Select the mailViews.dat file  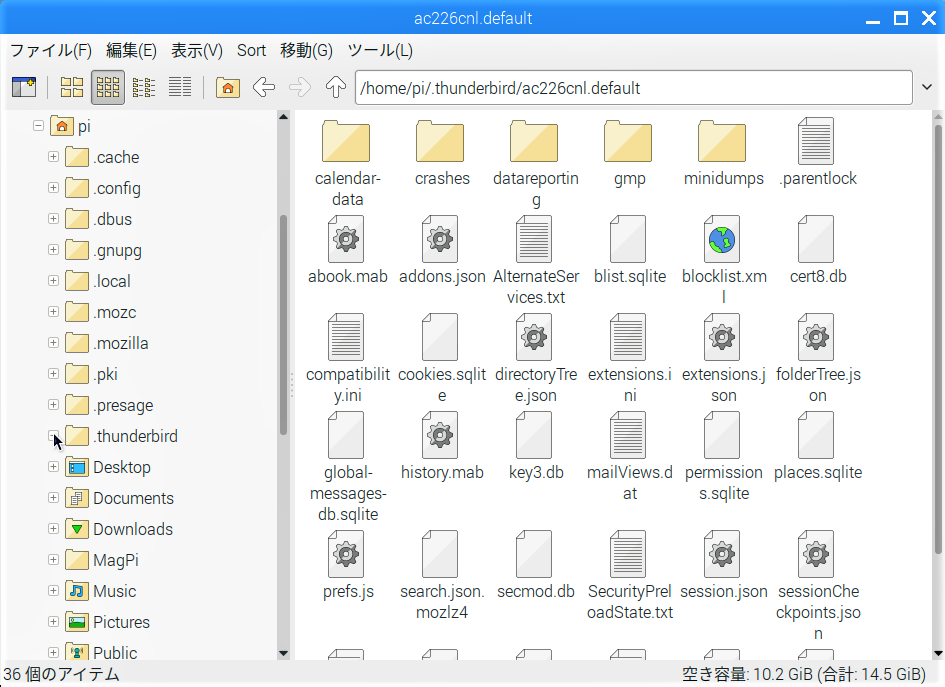point(629,457)
